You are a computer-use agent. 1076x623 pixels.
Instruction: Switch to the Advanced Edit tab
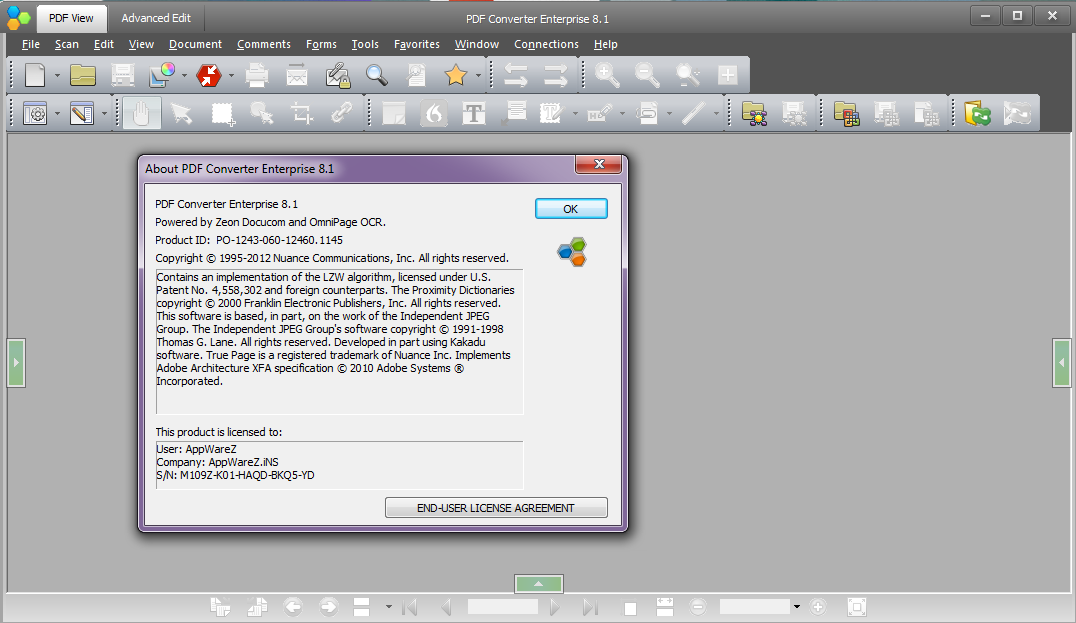tap(156, 19)
